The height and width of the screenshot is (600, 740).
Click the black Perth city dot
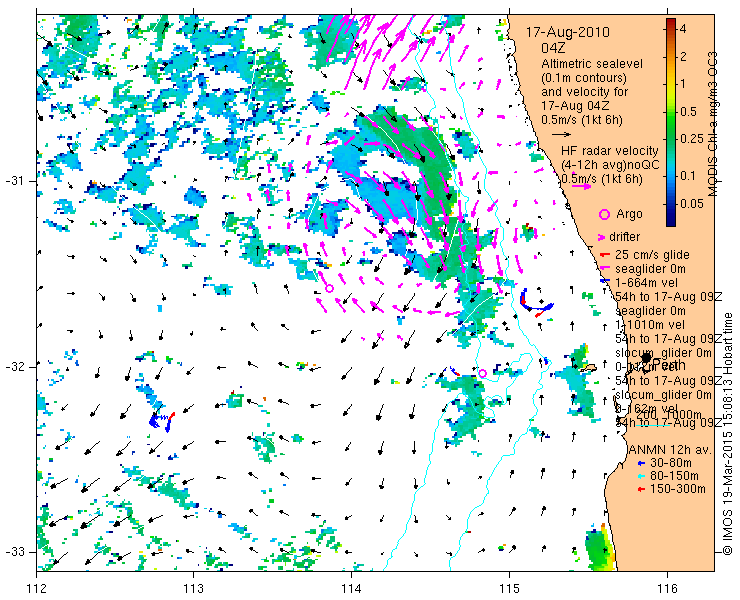[x=646, y=358]
